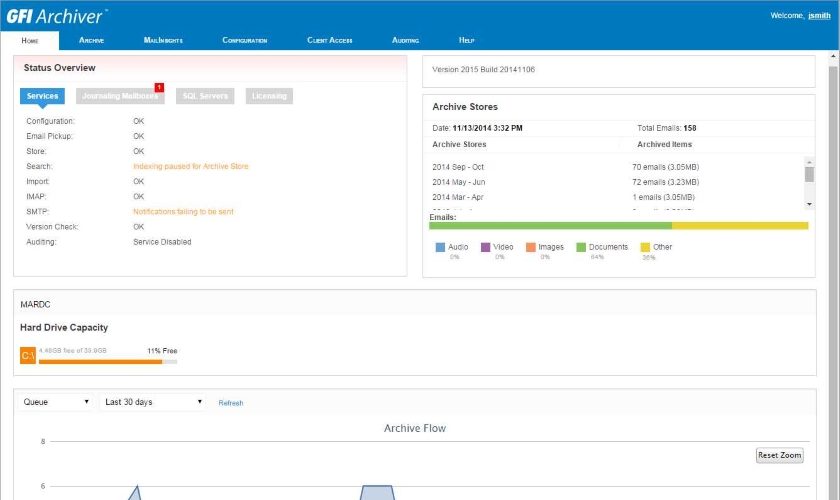The width and height of the screenshot is (840, 500).
Task: Click the Audio legend color square
Action: [x=440, y=247]
